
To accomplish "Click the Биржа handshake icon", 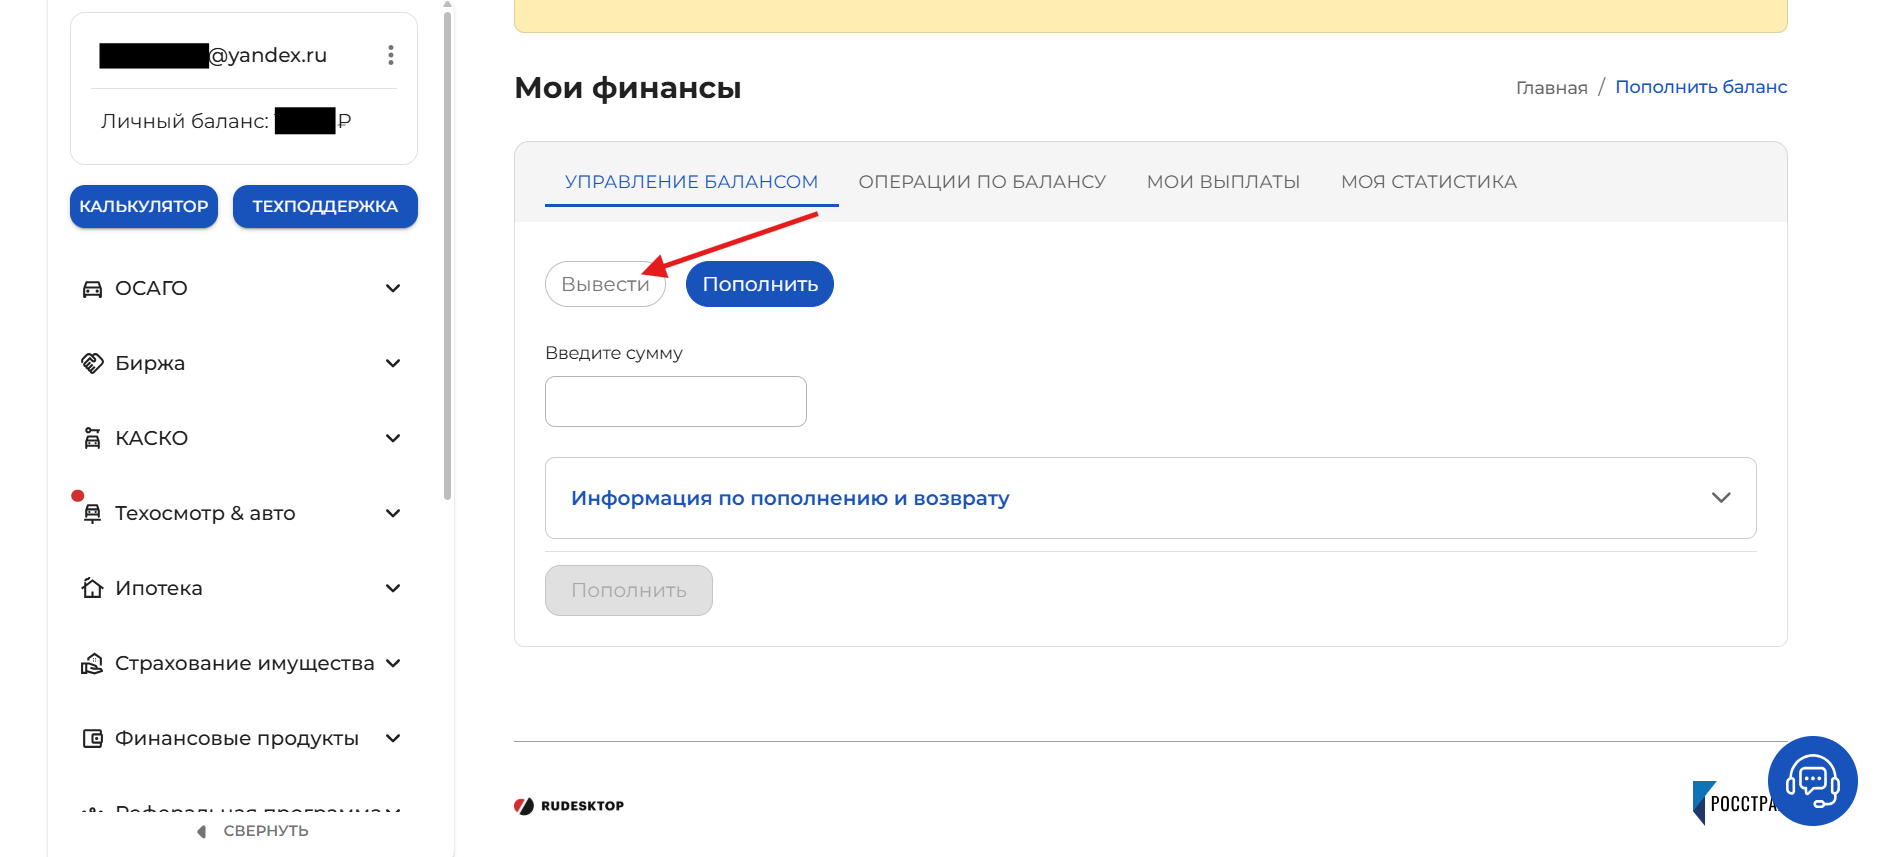I will (x=92, y=362).
